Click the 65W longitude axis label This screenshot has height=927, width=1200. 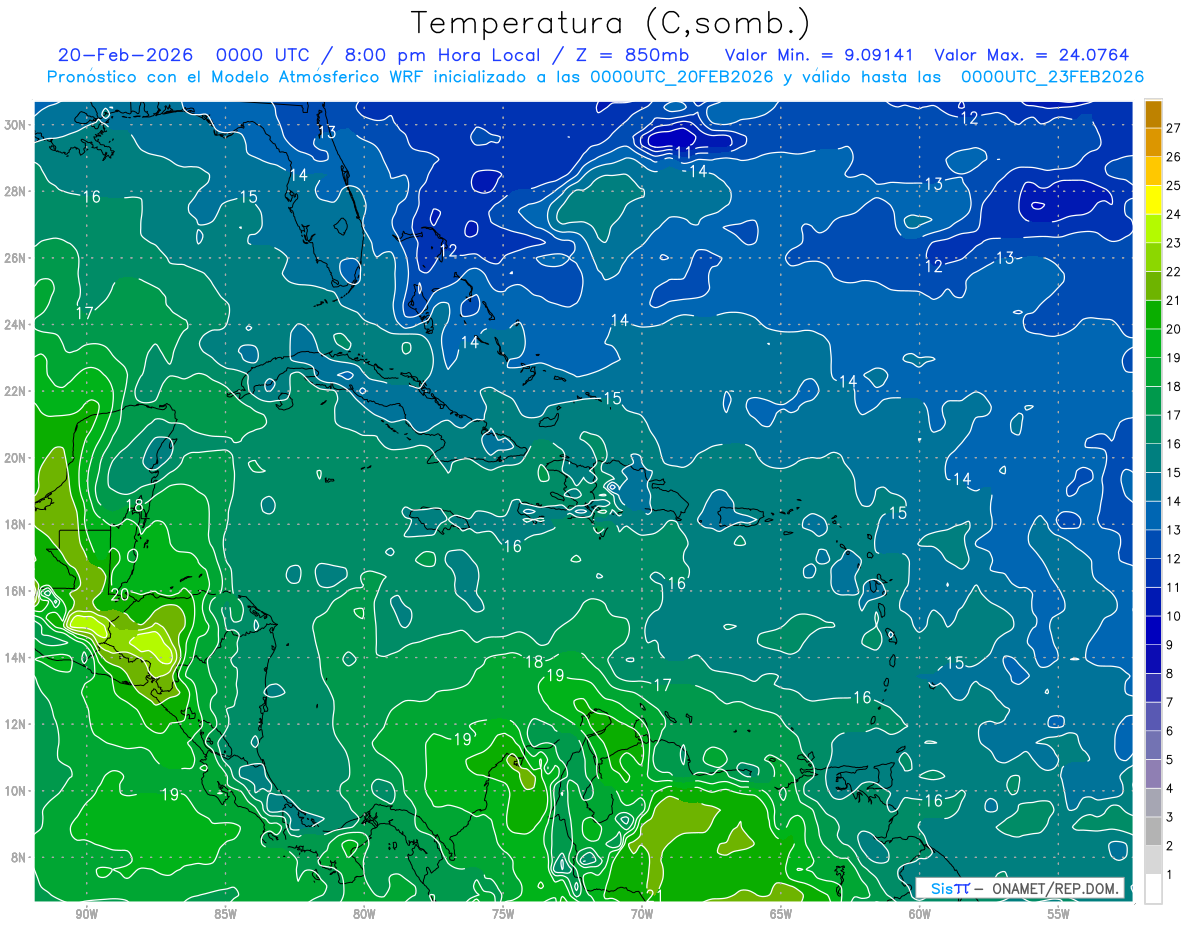(781, 914)
